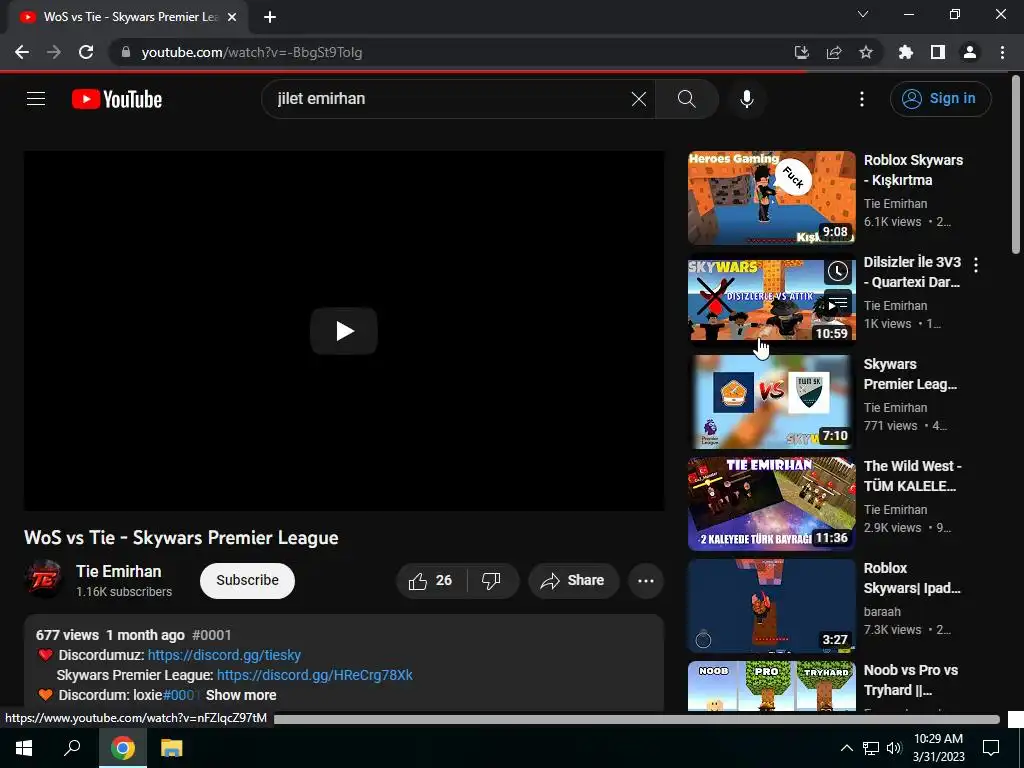Viewport: 1024px width, 768px height.
Task: Open a new browser tab
Action: click(270, 17)
